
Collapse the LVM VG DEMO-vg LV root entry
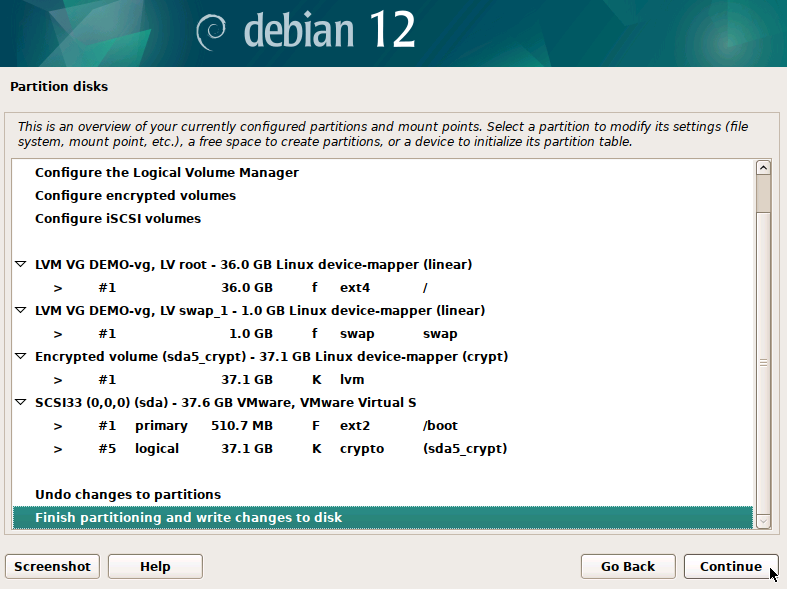(21, 265)
